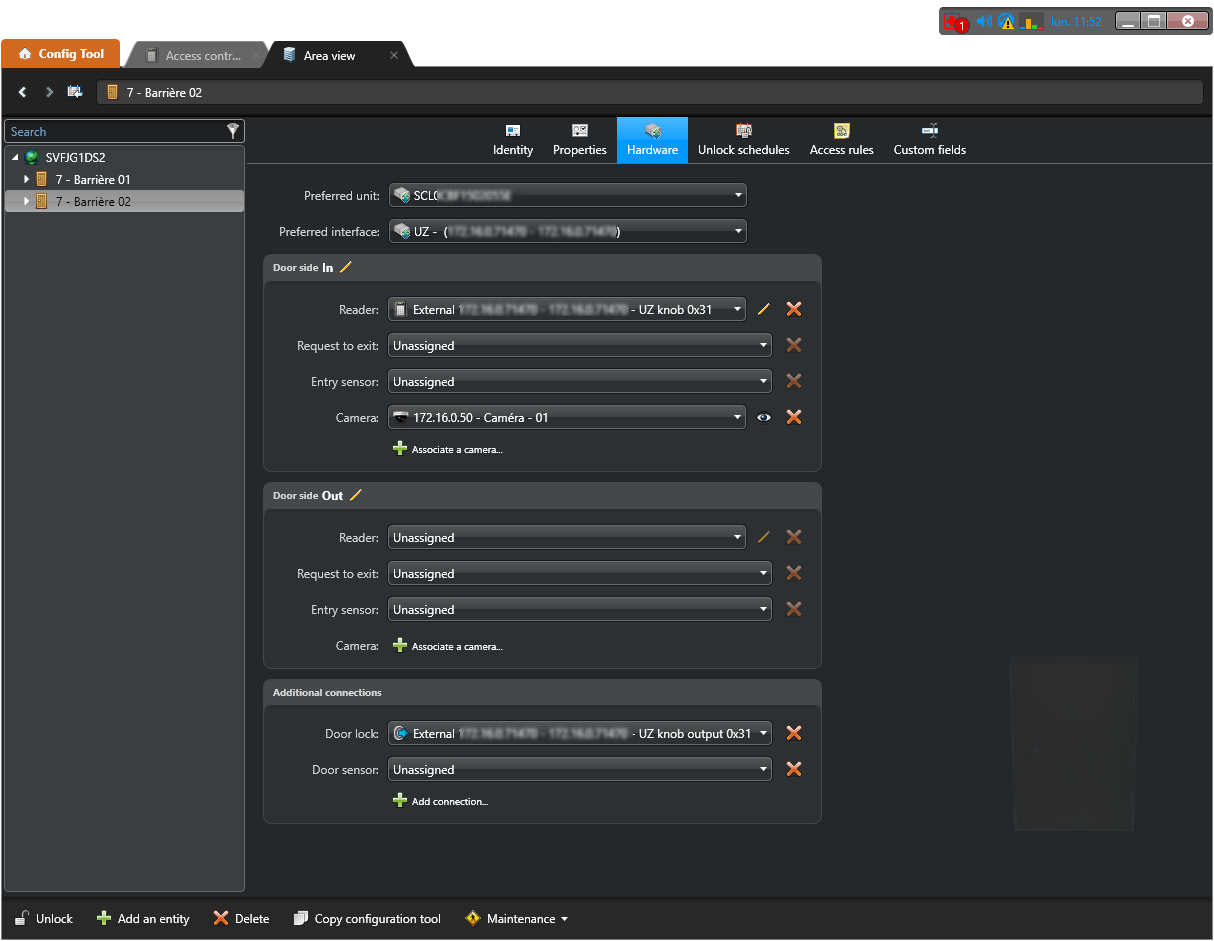Toggle camera preview eye icon
Image resolution: width=1214 pixels, height=941 pixels.
point(764,418)
